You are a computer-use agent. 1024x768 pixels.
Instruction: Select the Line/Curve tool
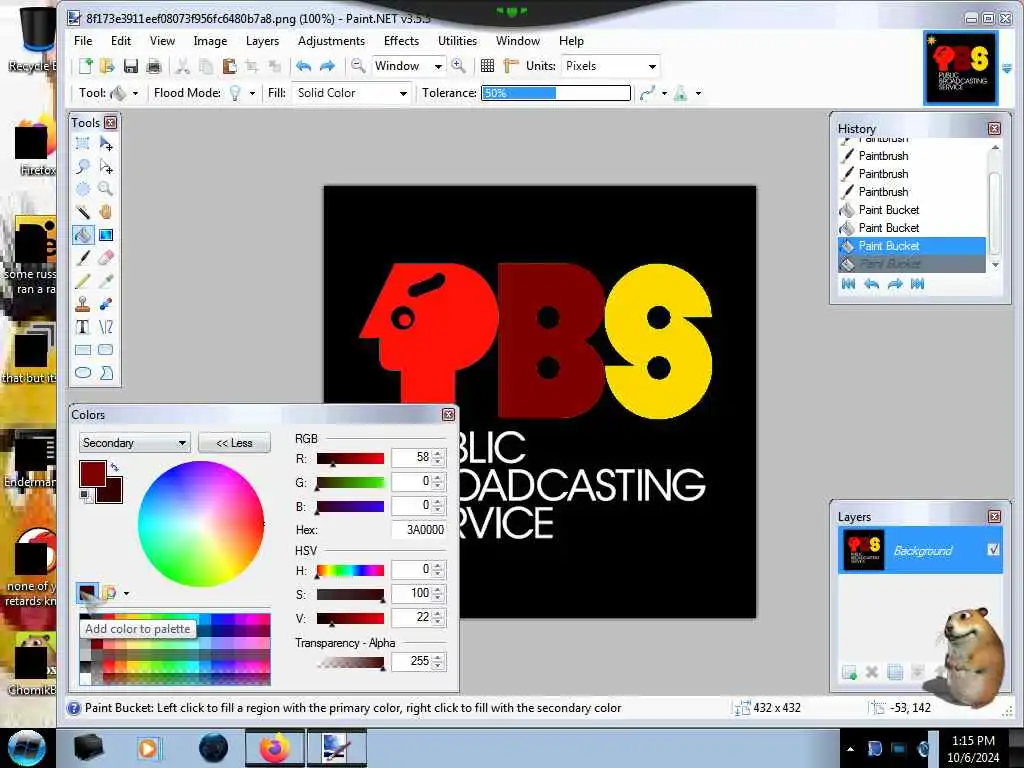(x=106, y=327)
